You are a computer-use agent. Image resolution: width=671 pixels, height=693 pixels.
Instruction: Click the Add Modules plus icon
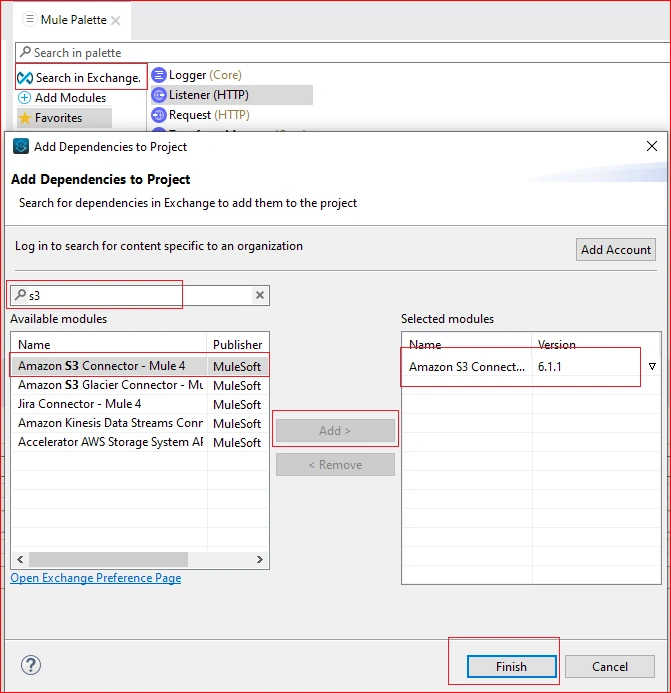24,98
